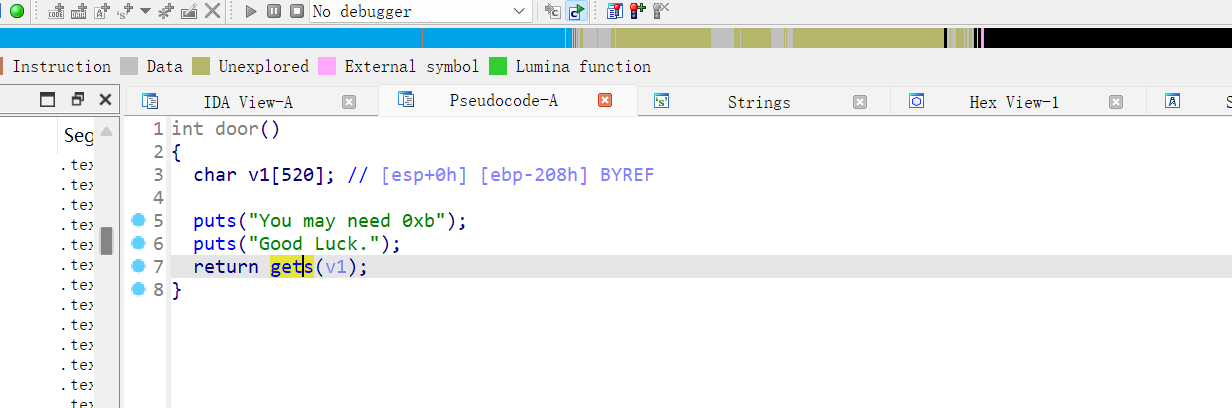Open the small arrow dropdown beside the structure icon
This screenshot has height=408, width=1232.
tap(145, 11)
